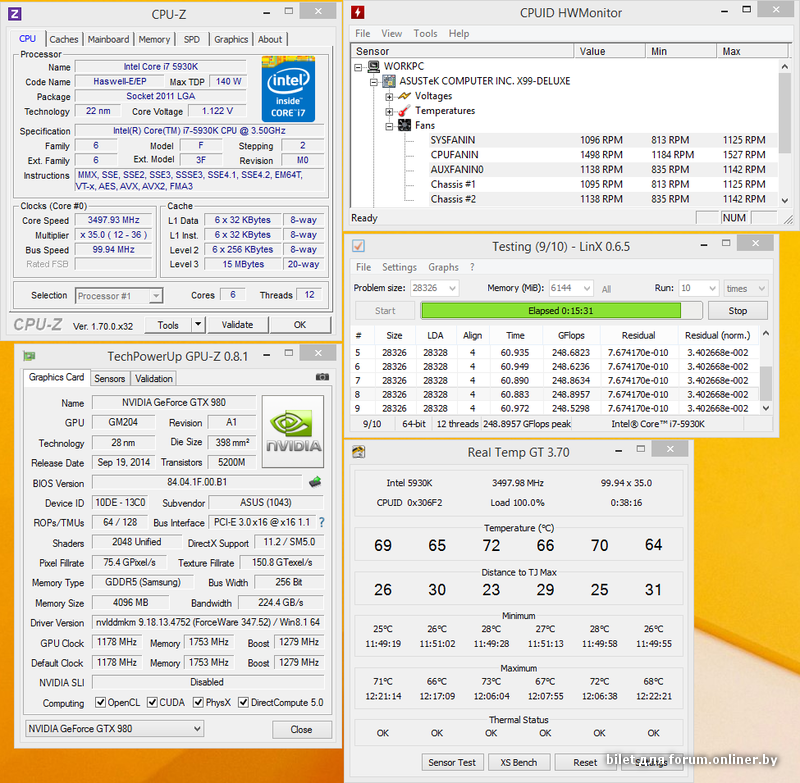800x783 pixels.
Task: Click the GPU-Z title bar icon
Action: (x=29, y=356)
